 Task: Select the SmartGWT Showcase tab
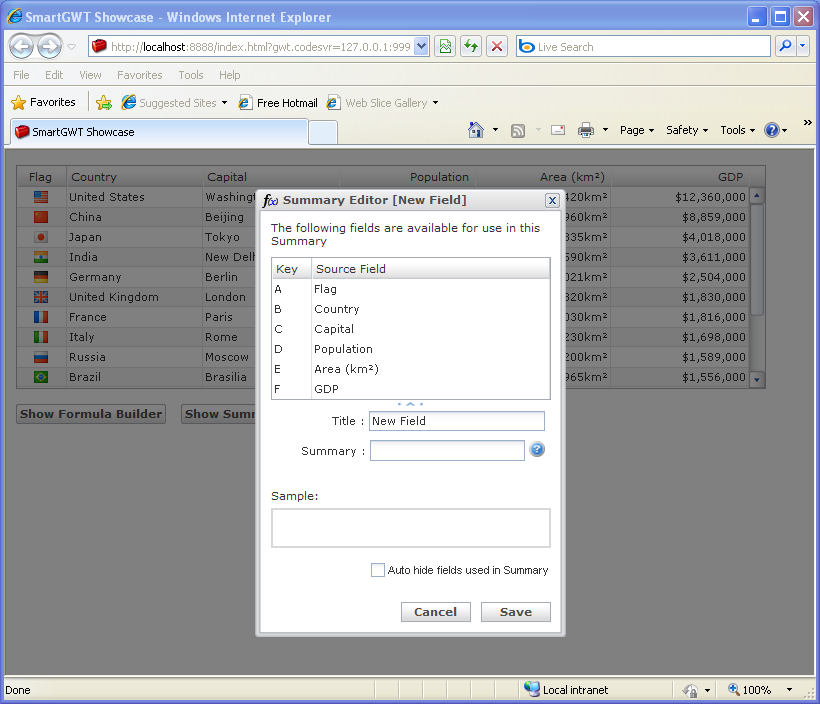click(x=158, y=132)
